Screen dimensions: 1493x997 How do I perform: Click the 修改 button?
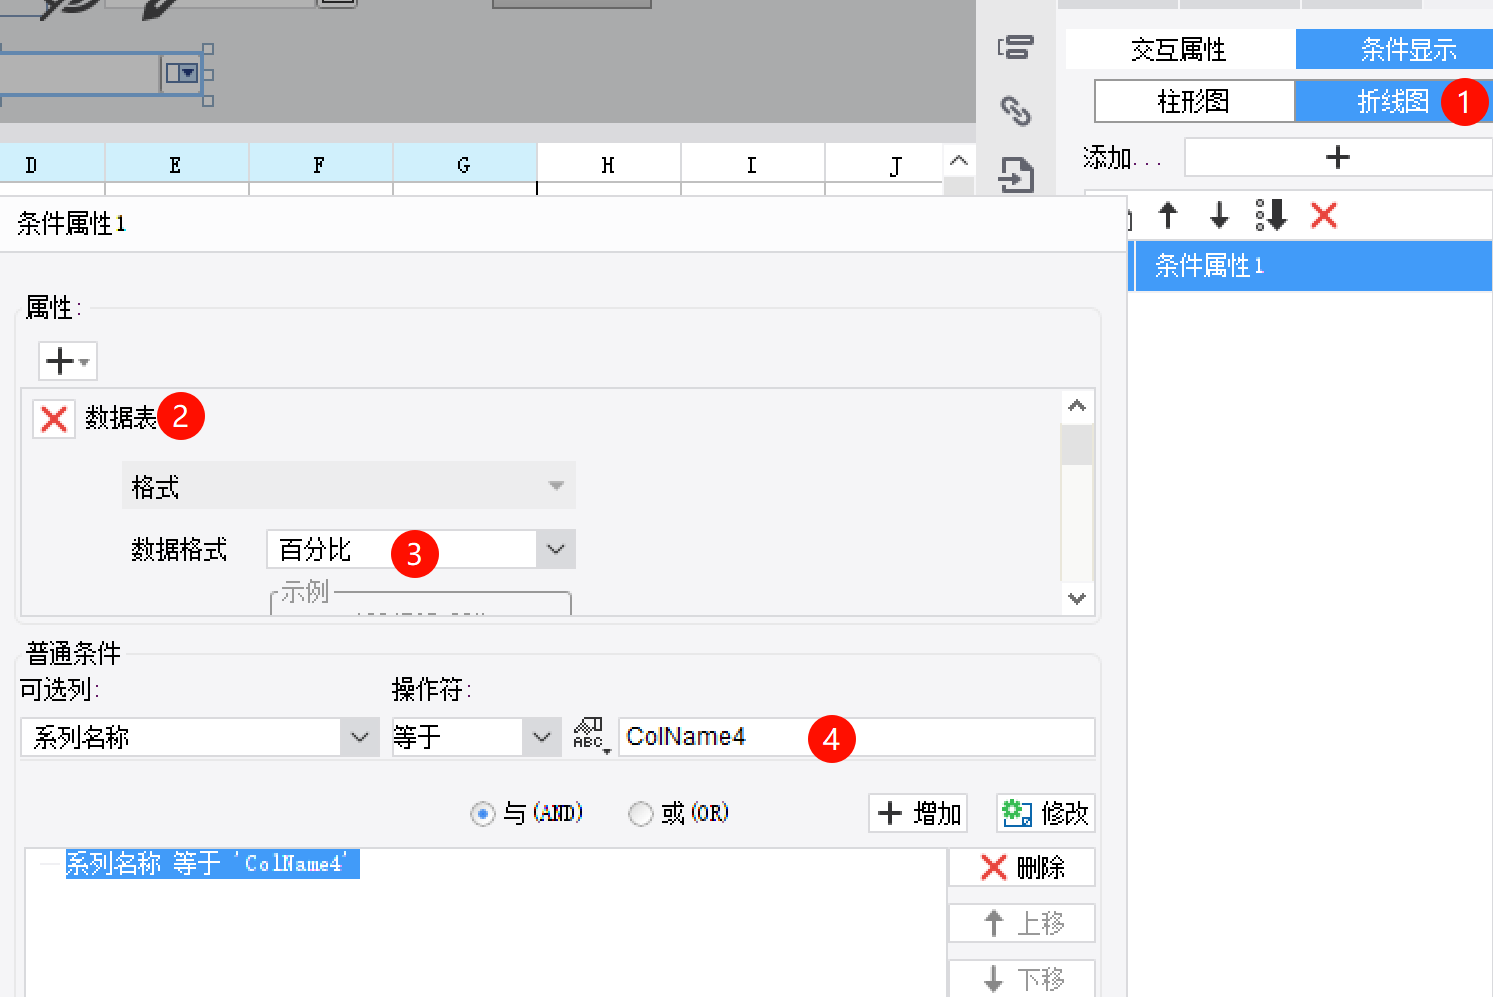click(1046, 813)
